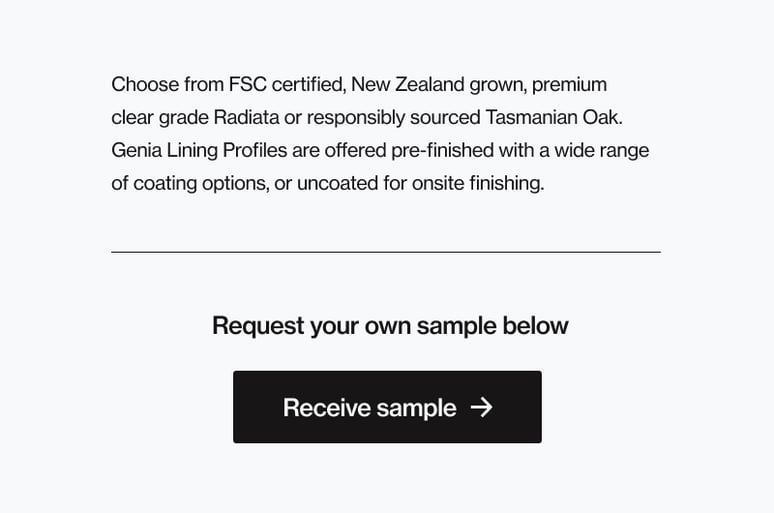774x513 pixels.
Task: Click the Receive sample button
Action: click(387, 407)
